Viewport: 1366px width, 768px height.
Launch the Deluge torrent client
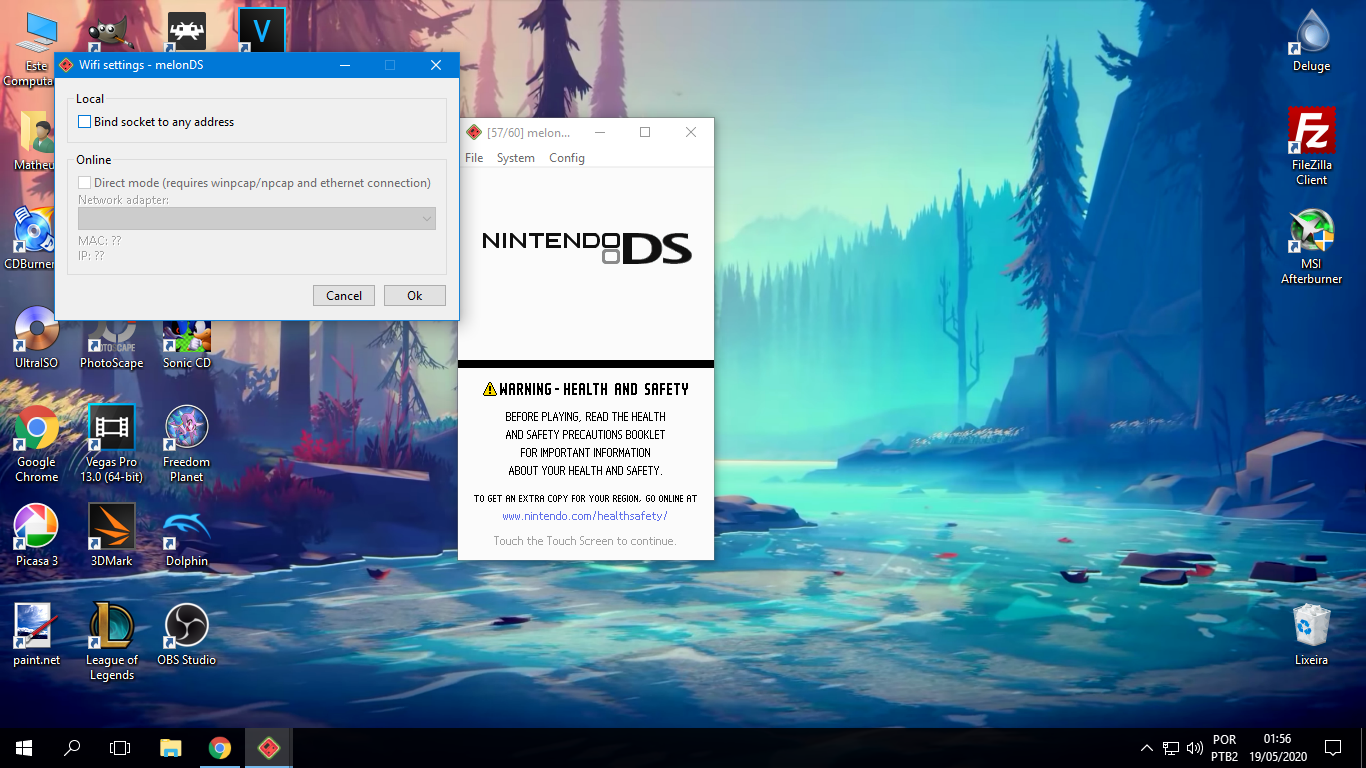(1310, 35)
